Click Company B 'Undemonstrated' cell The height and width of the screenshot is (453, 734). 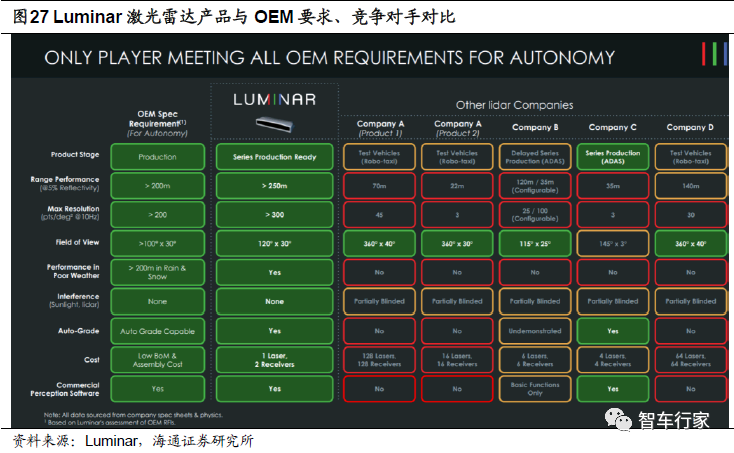pyautogui.click(x=535, y=331)
